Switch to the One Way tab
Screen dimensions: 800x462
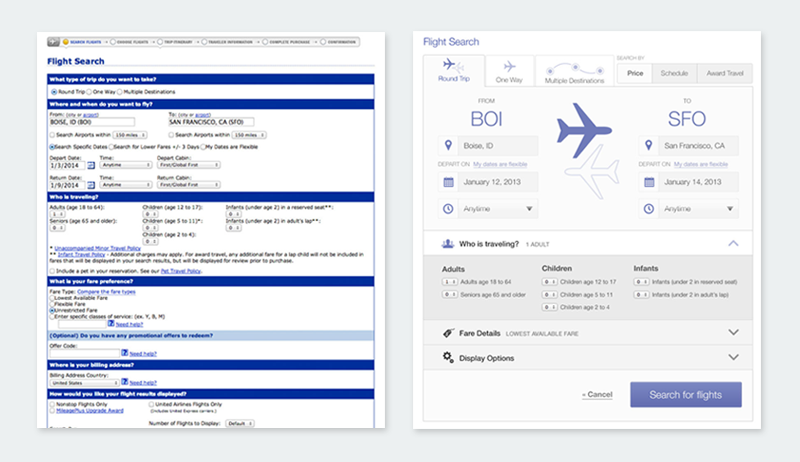[509, 71]
